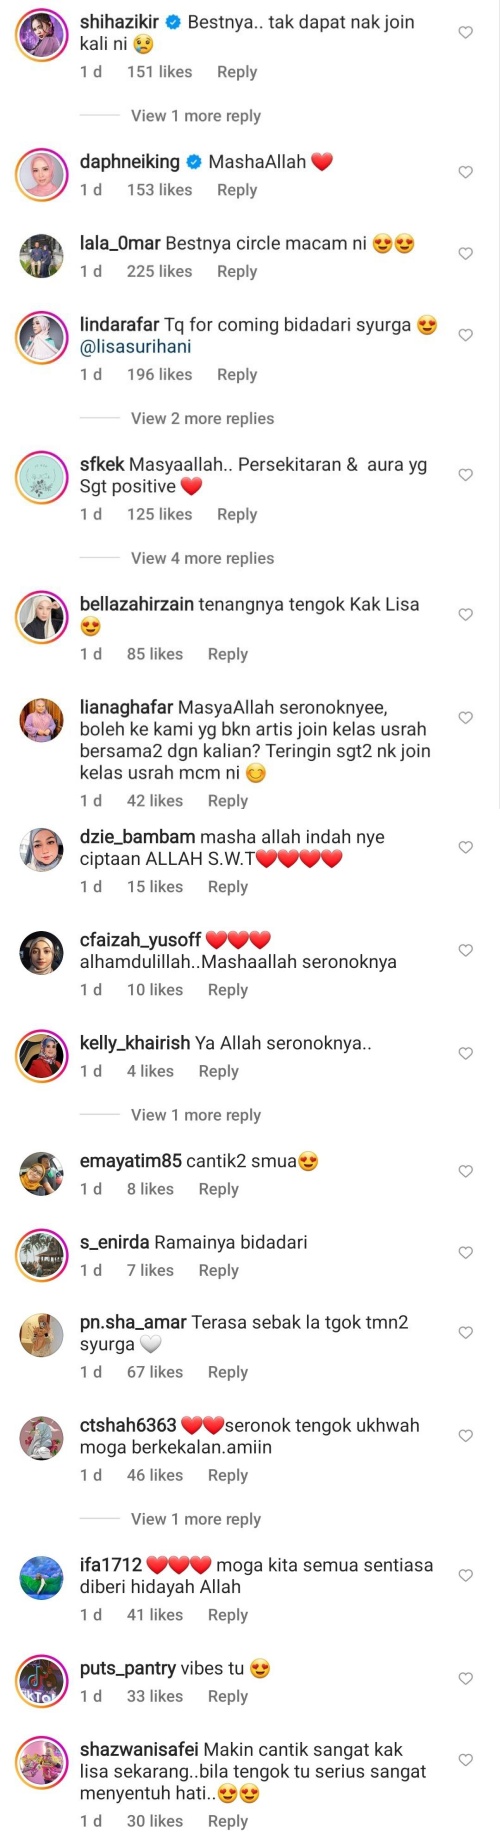Tap heart icon on daphneiking's comment

coord(465,173)
